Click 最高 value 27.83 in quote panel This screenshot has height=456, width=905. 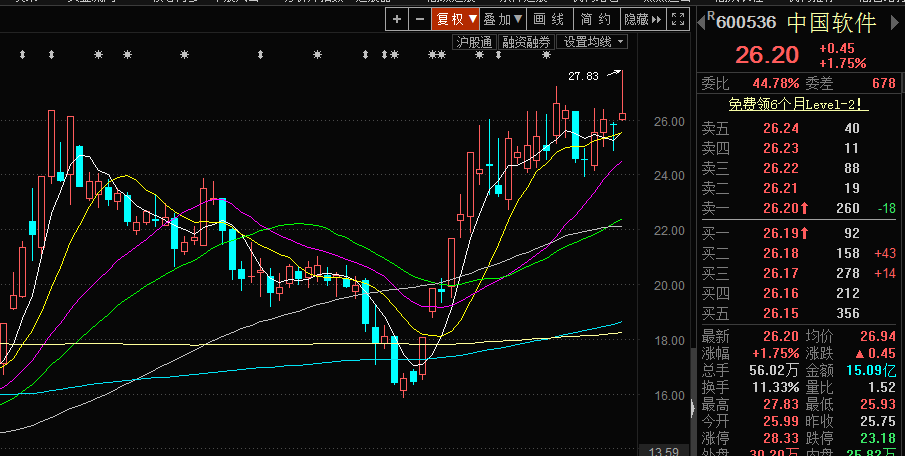coord(781,404)
